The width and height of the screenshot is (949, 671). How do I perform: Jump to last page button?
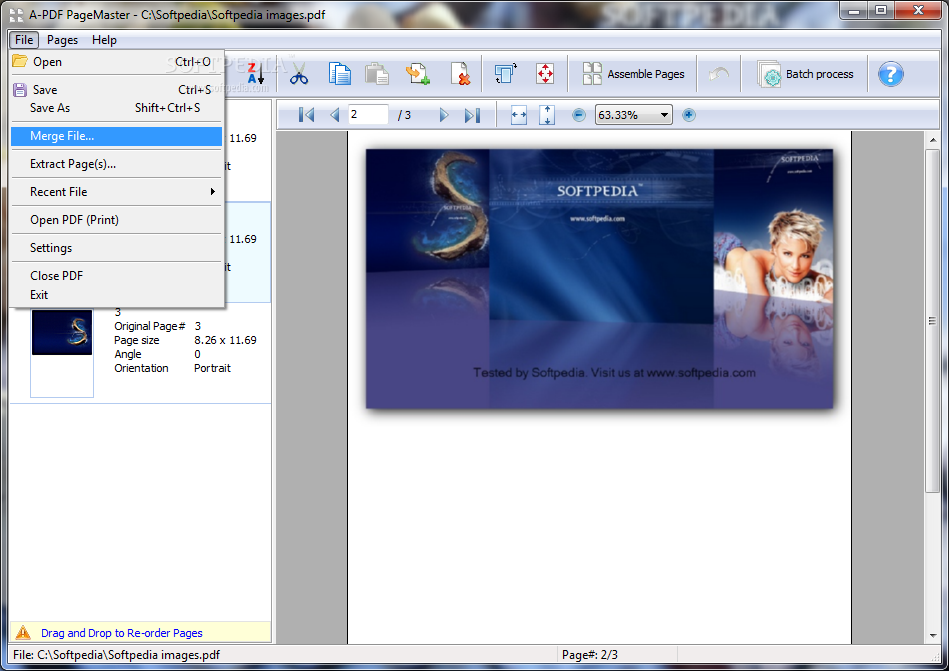472,114
